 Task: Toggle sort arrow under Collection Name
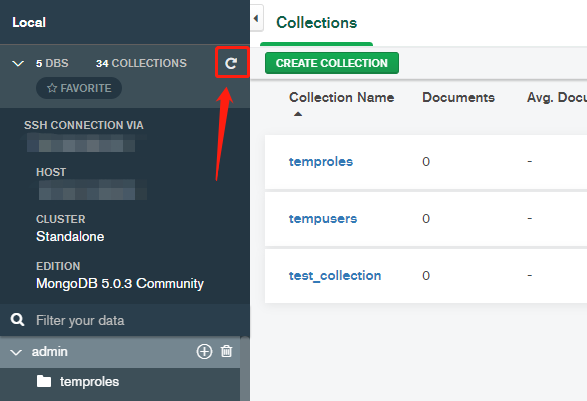click(298, 114)
